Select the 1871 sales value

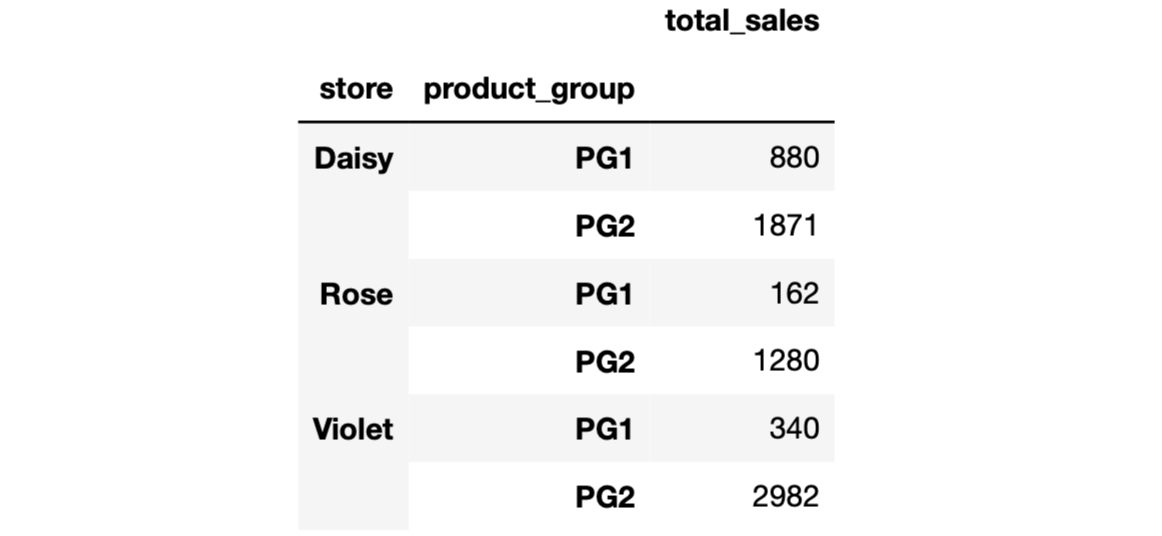[785, 226]
